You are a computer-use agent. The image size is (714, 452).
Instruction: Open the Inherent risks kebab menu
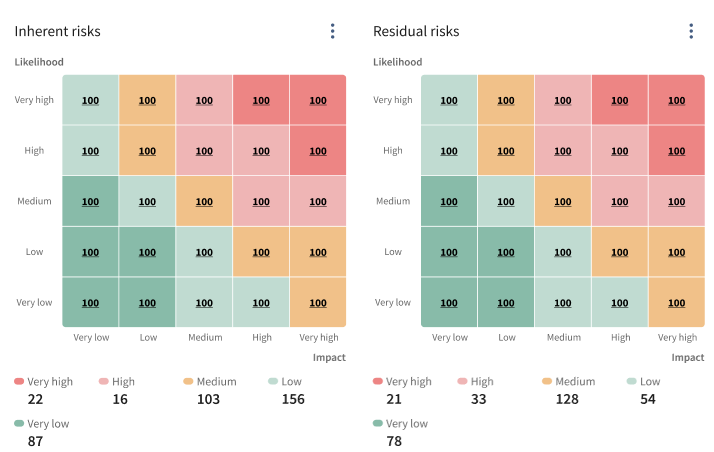coord(333,31)
